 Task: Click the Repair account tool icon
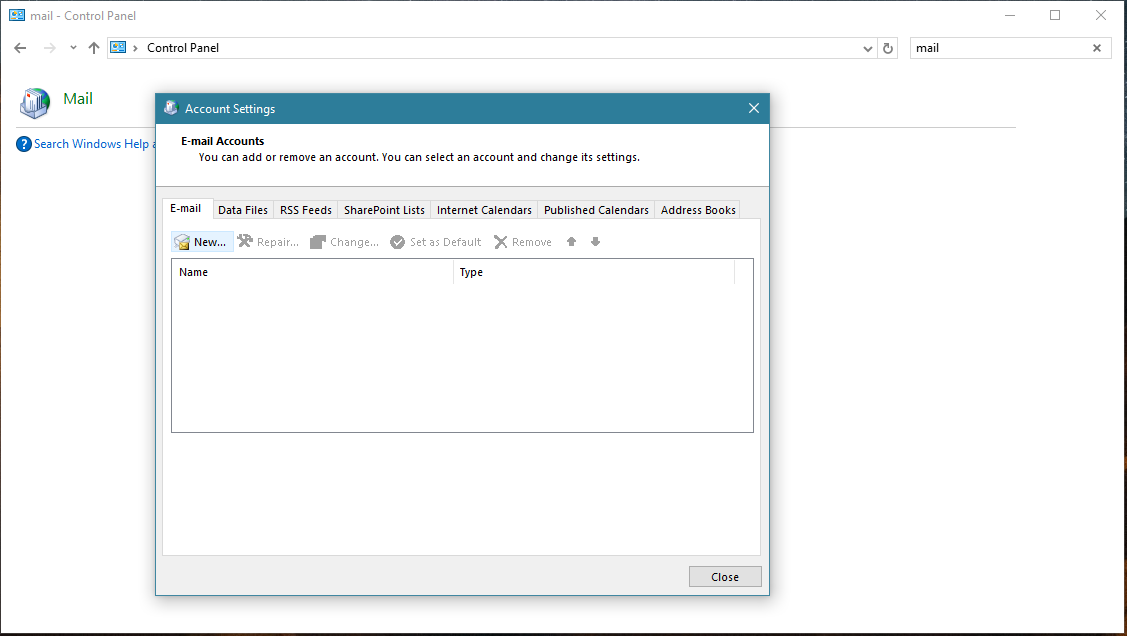[245, 242]
